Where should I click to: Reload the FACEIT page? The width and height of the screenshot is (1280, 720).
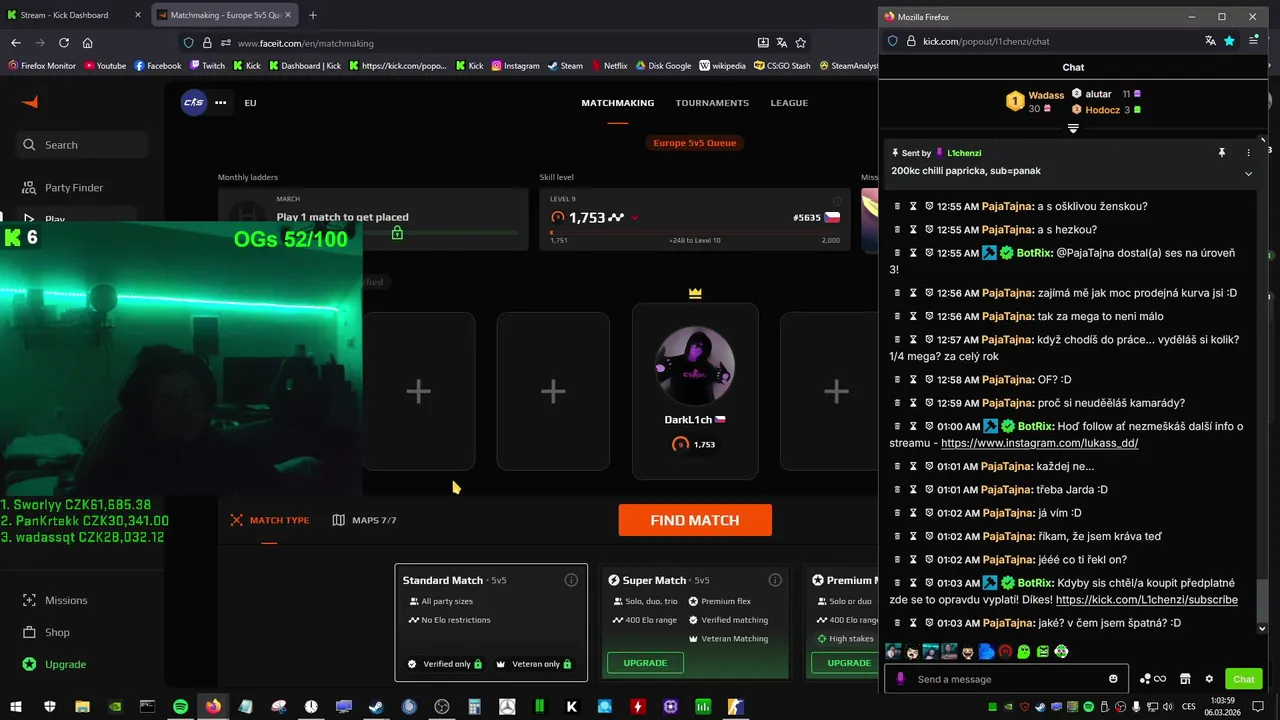[64, 43]
